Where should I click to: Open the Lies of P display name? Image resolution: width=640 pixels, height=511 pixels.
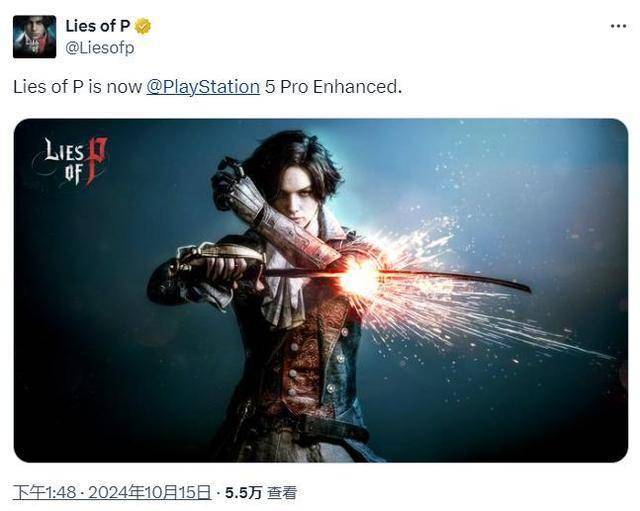pos(98,26)
